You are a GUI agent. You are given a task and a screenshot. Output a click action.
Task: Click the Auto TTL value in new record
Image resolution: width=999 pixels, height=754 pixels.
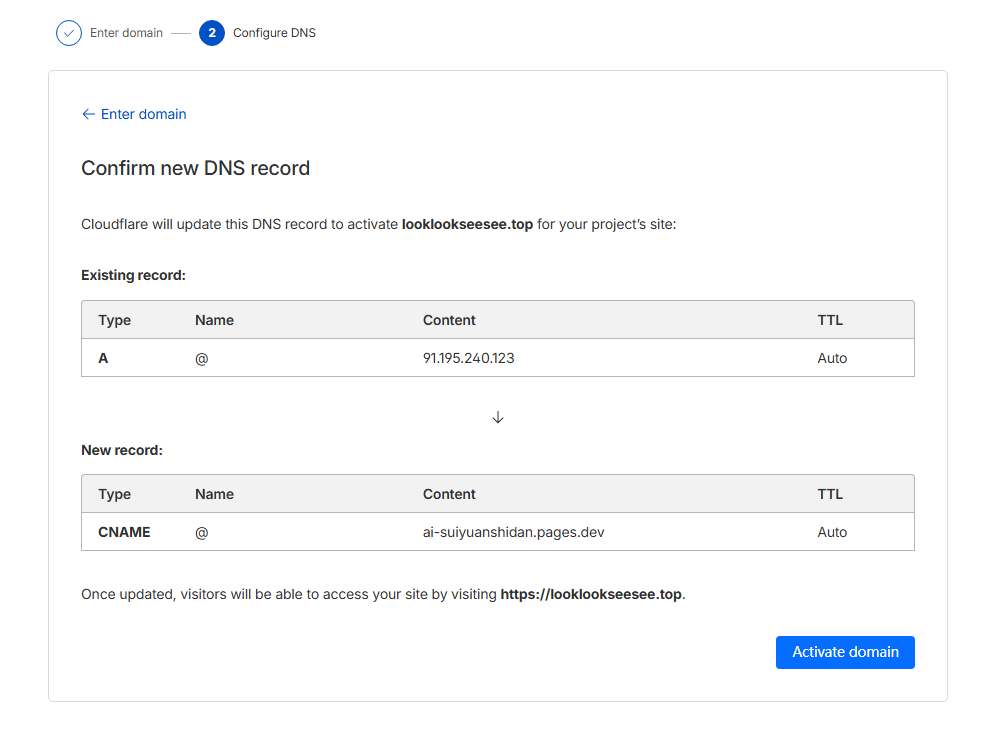click(x=832, y=532)
